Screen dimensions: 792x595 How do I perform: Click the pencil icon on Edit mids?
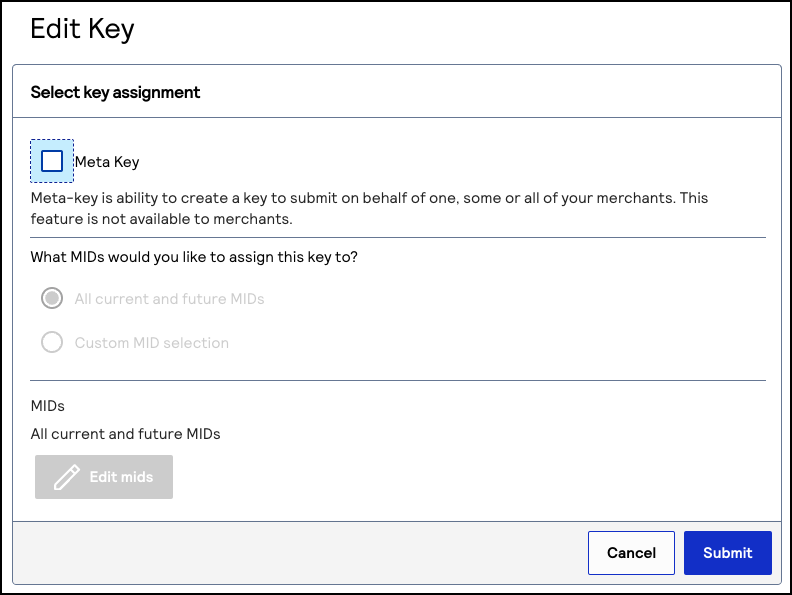point(67,477)
